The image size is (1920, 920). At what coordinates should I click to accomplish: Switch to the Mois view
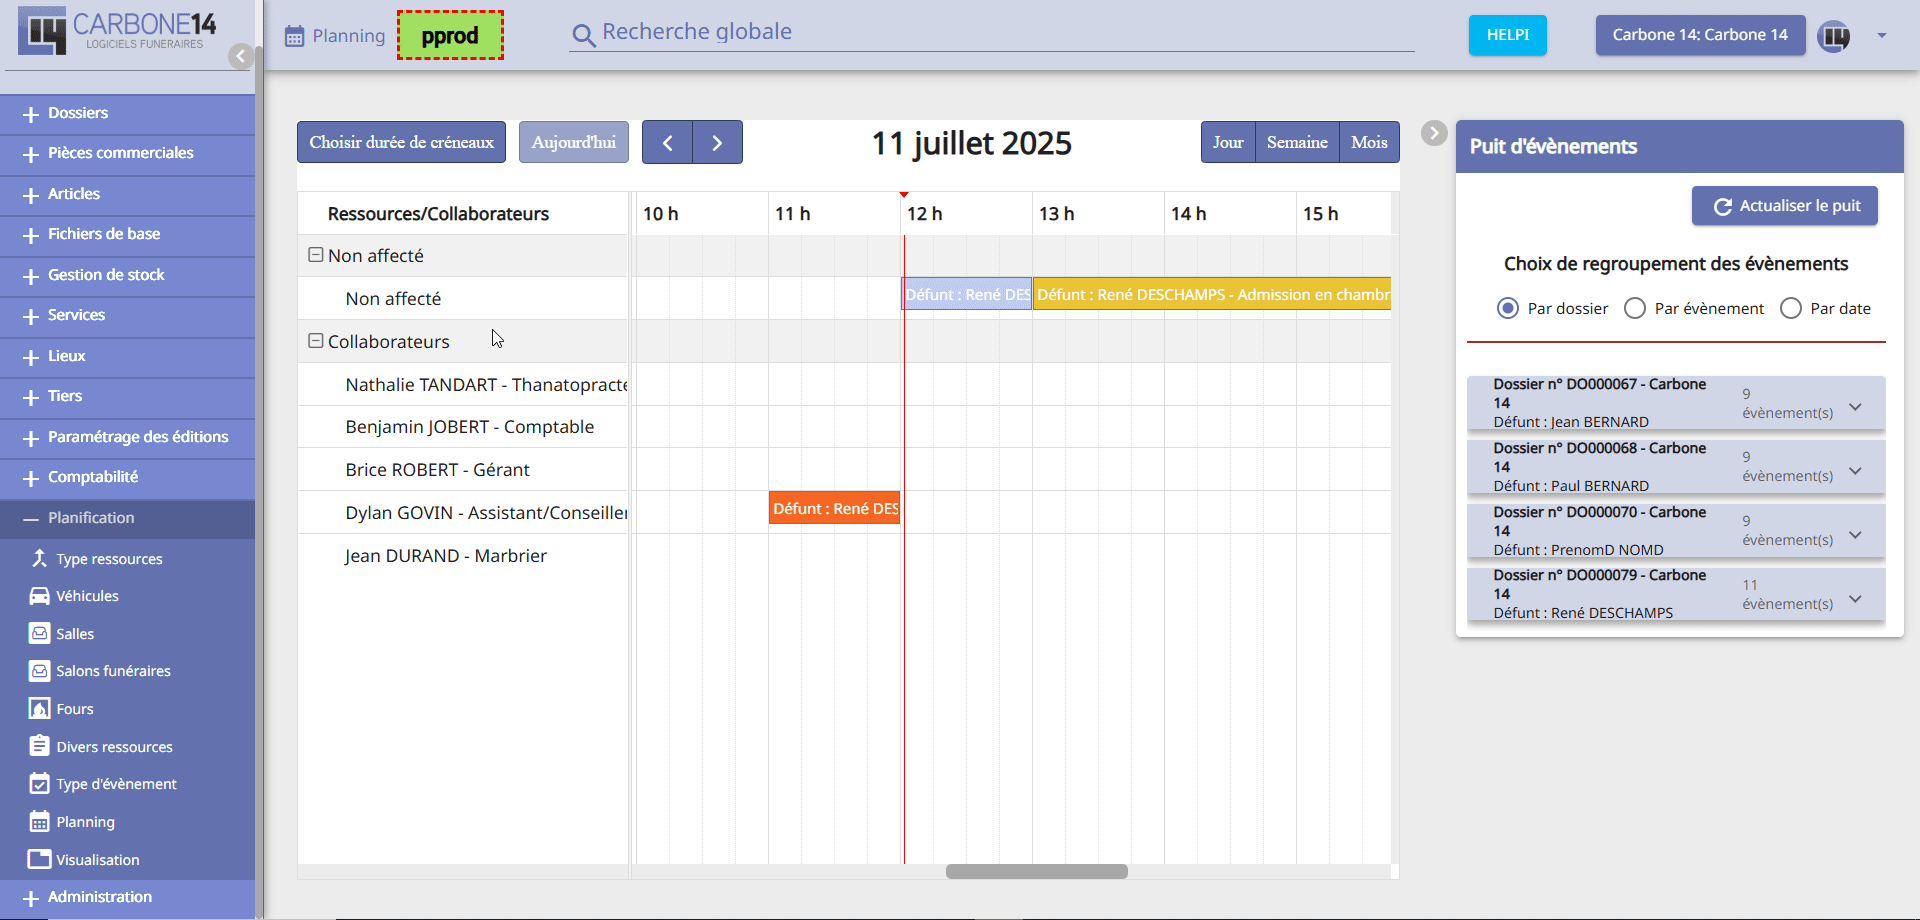[x=1368, y=142]
